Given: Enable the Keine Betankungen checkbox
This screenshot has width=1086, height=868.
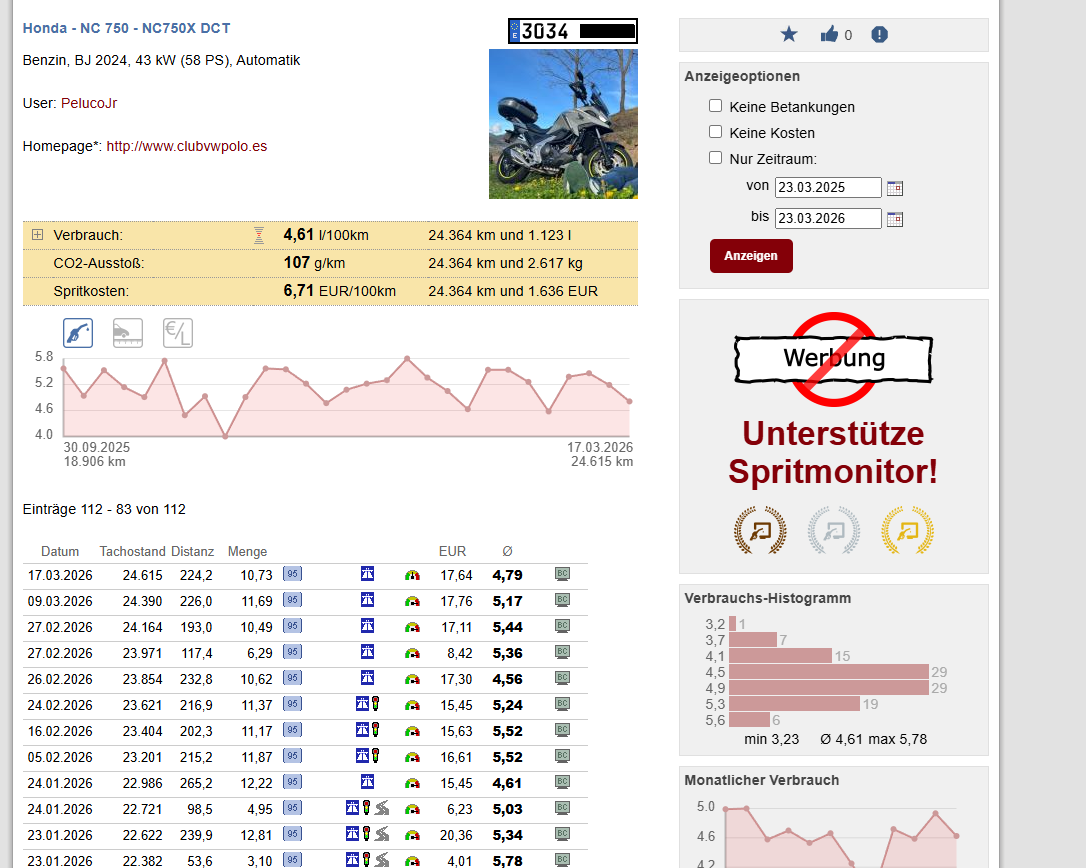Looking at the screenshot, I should click(715, 106).
